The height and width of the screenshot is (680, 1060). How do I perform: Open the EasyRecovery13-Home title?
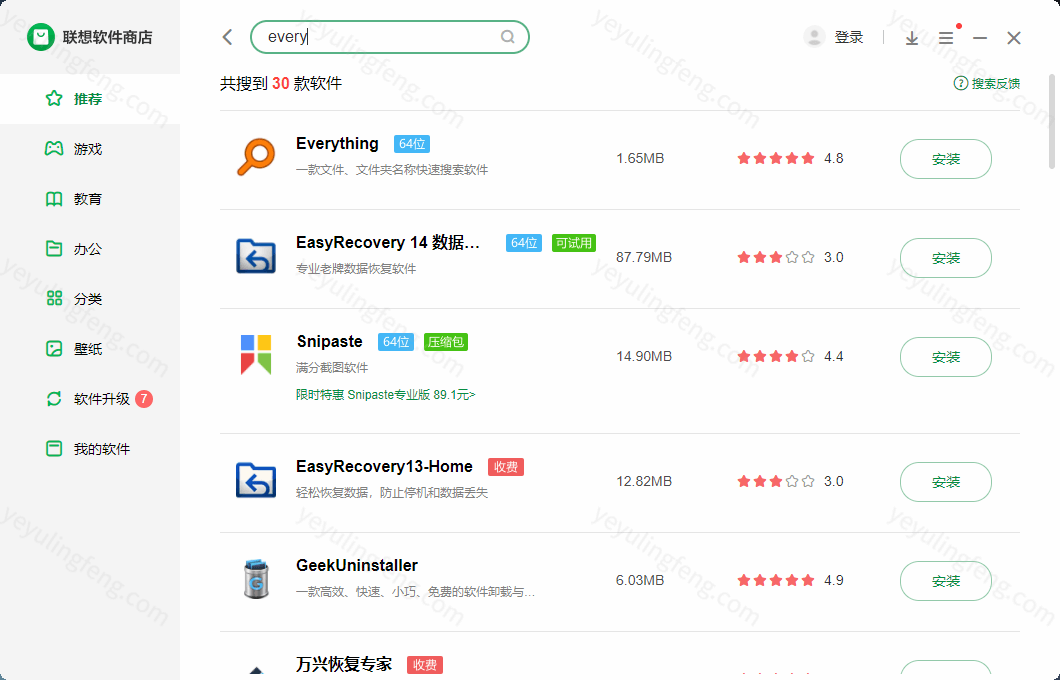click(384, 466)
